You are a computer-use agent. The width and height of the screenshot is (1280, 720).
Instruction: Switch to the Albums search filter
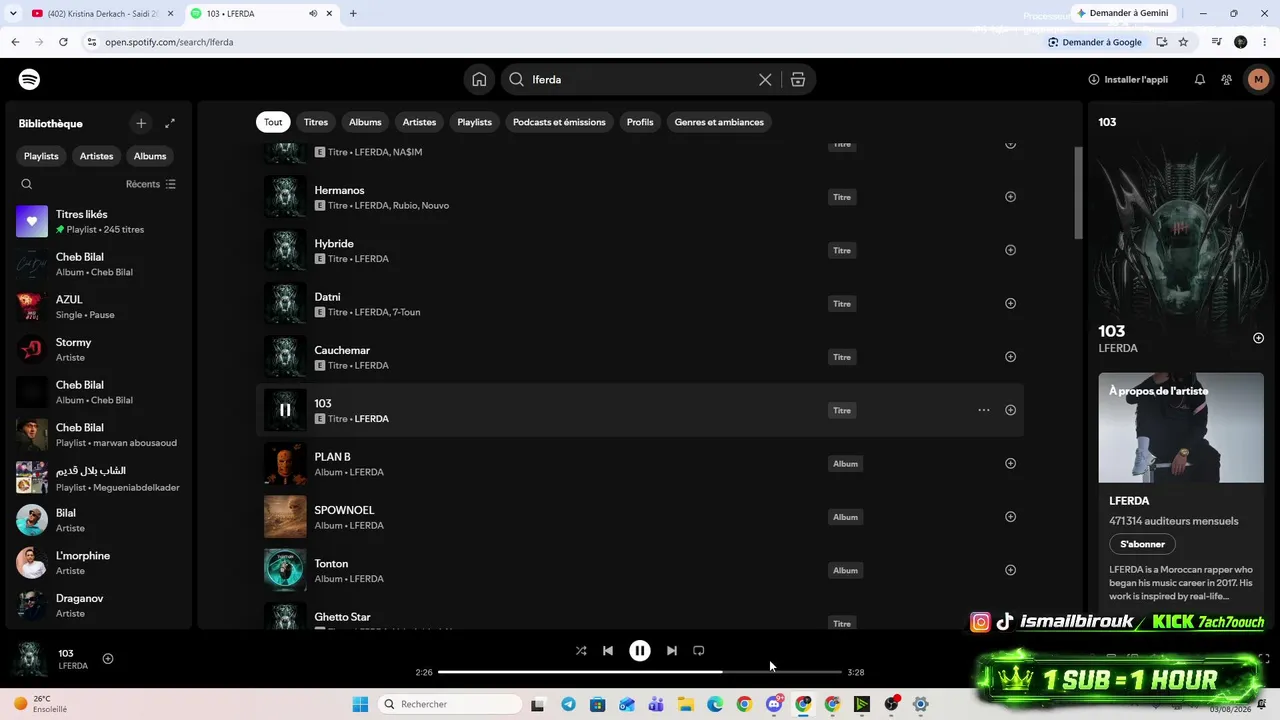(x=365, y=122)
